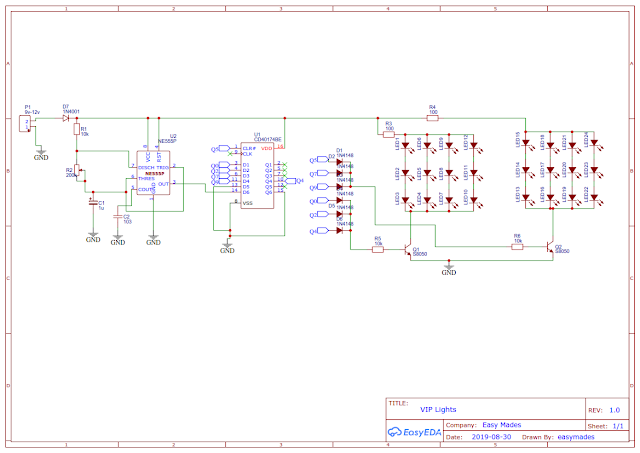Click the 200k value label of R2
Screen dimensions: 640x453
(x=71, y=175)
